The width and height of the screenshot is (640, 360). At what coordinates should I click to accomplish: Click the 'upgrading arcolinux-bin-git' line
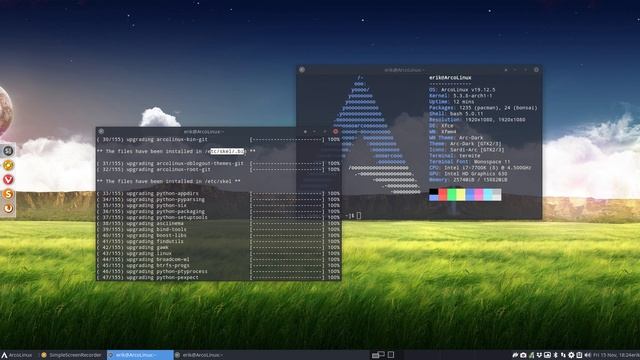(167, 139)
